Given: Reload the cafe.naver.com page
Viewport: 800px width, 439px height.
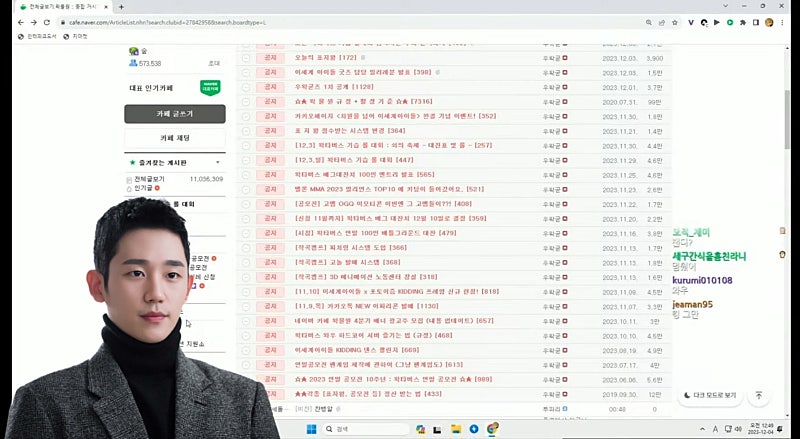Looking at the screenshot, I should point(47,22).
